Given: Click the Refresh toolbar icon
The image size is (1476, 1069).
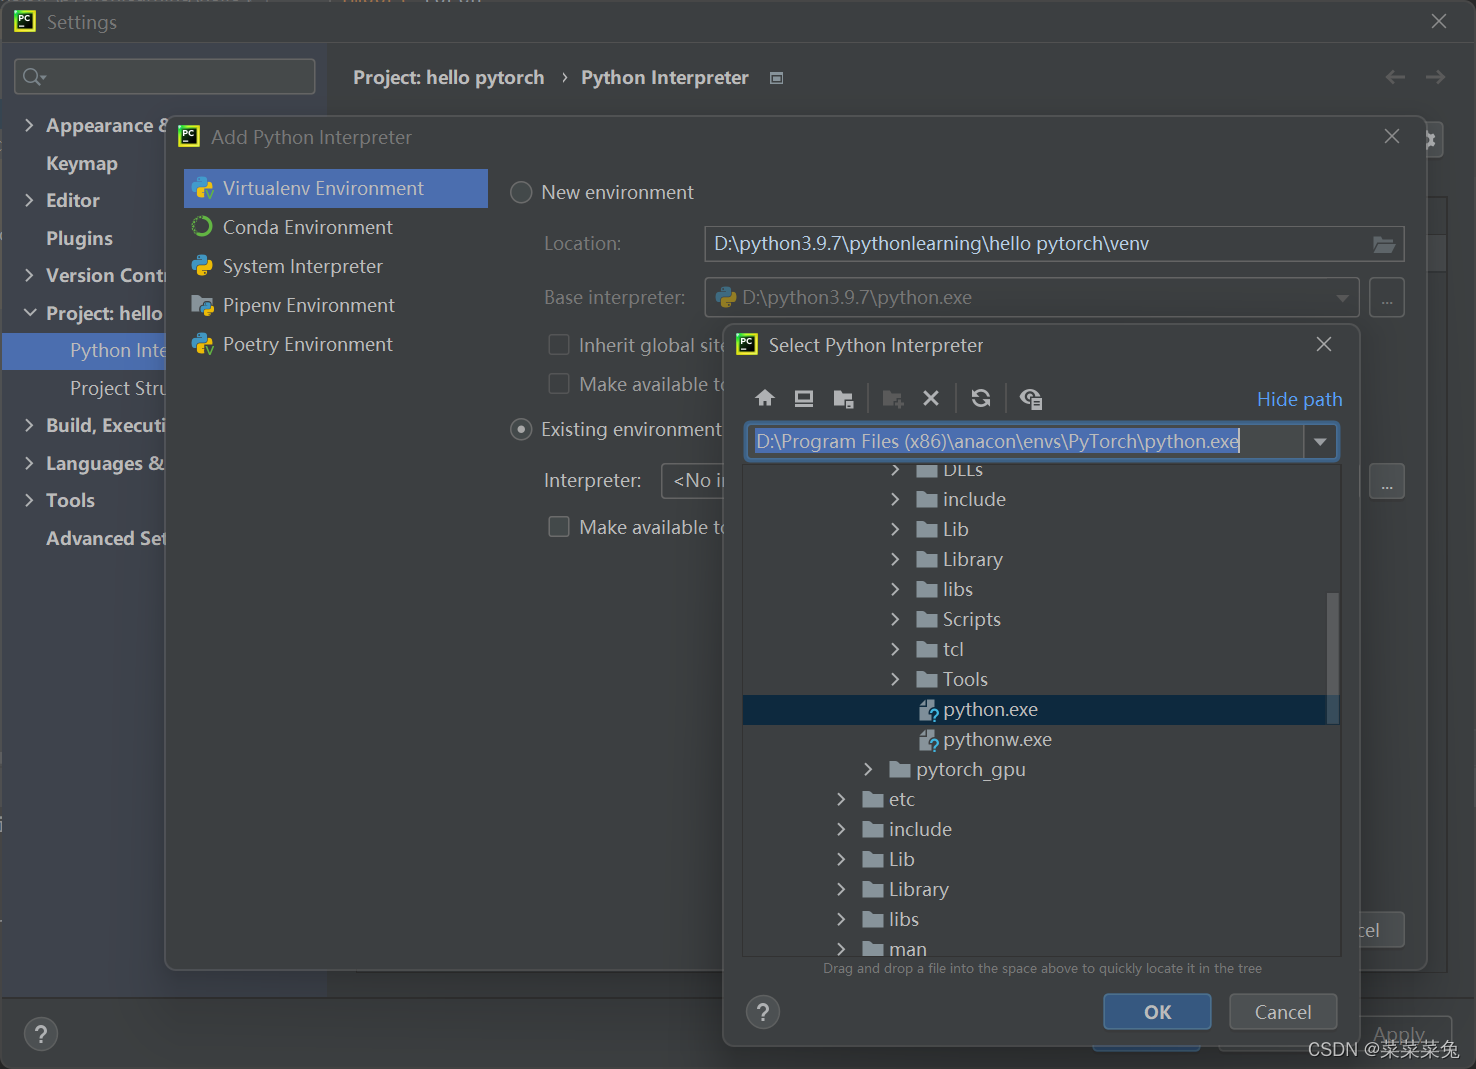Looking at the screenshot, I should pos(981,398).
